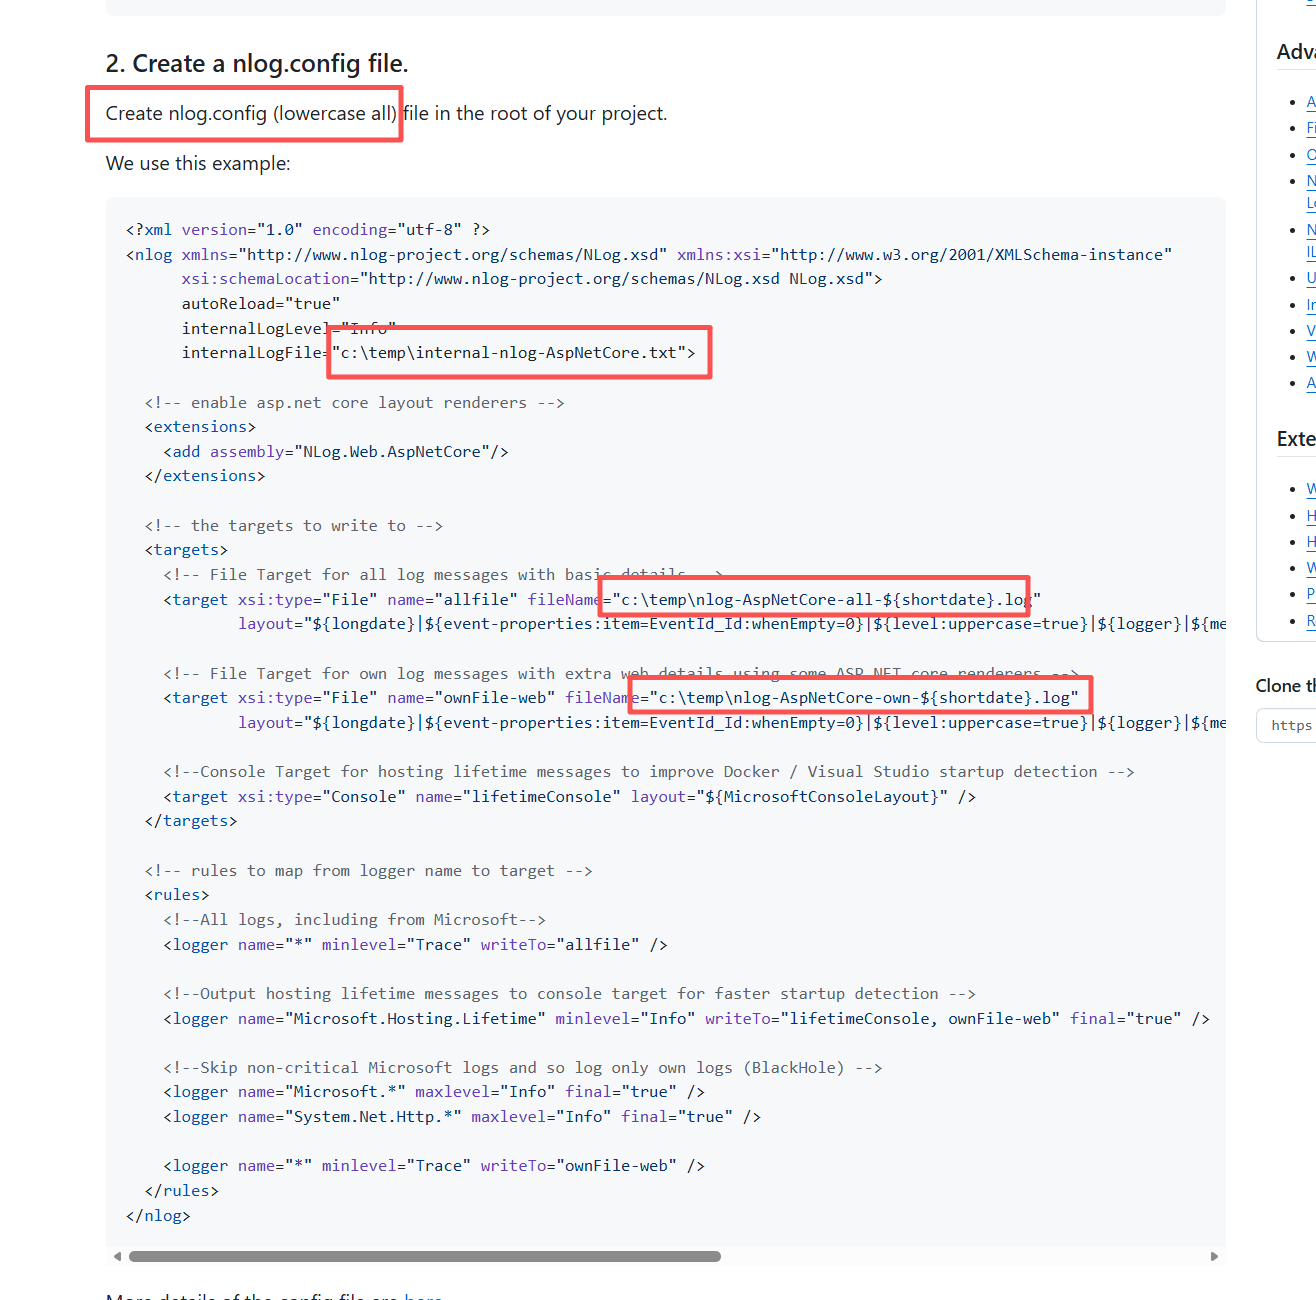
Task: Click the comment 'the targets to write to'
Action: (294, 526)
